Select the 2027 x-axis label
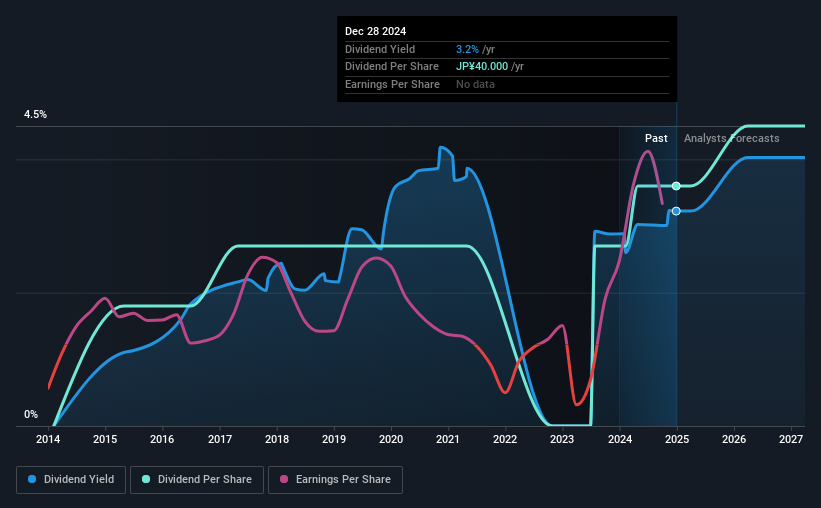821x508 pixels. [791, 439]
